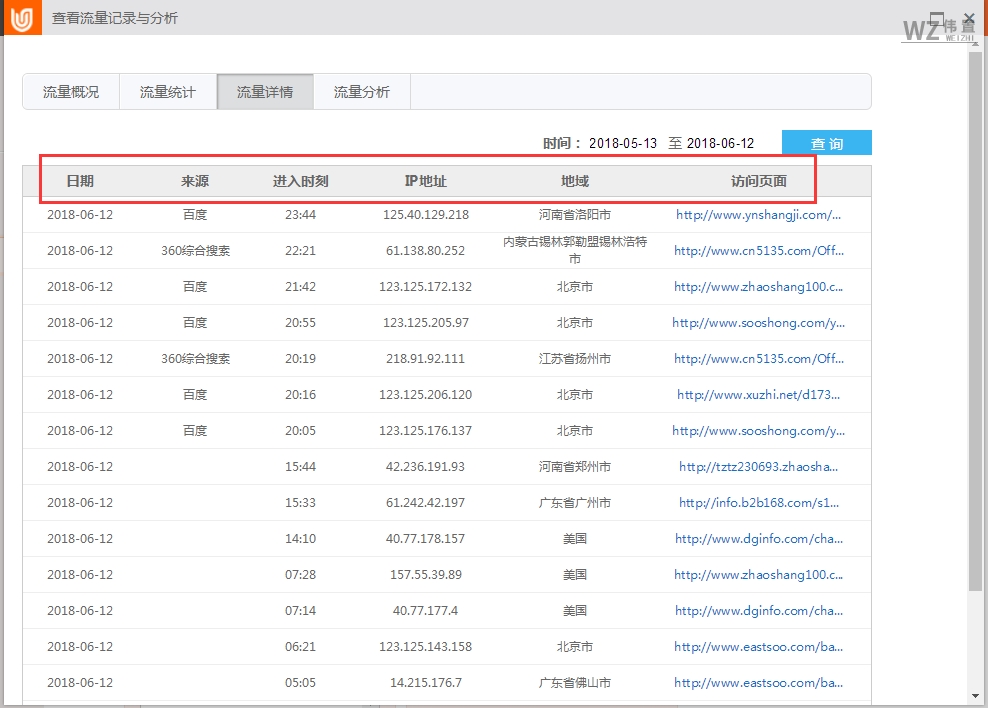Click the orange U logo in the title bar
988x708 pixels.
tap(22, 18)
